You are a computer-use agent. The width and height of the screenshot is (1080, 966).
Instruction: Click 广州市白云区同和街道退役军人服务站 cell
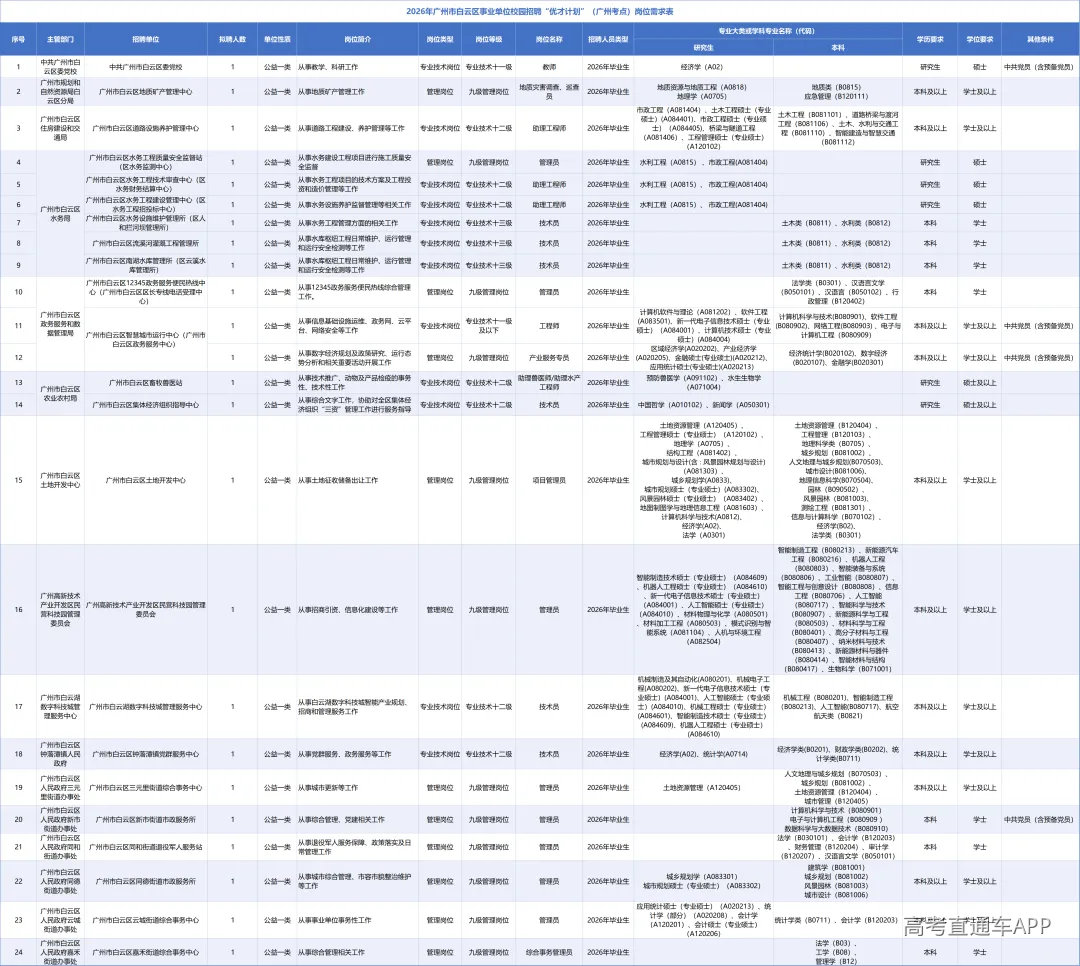(x=145, y=846)
